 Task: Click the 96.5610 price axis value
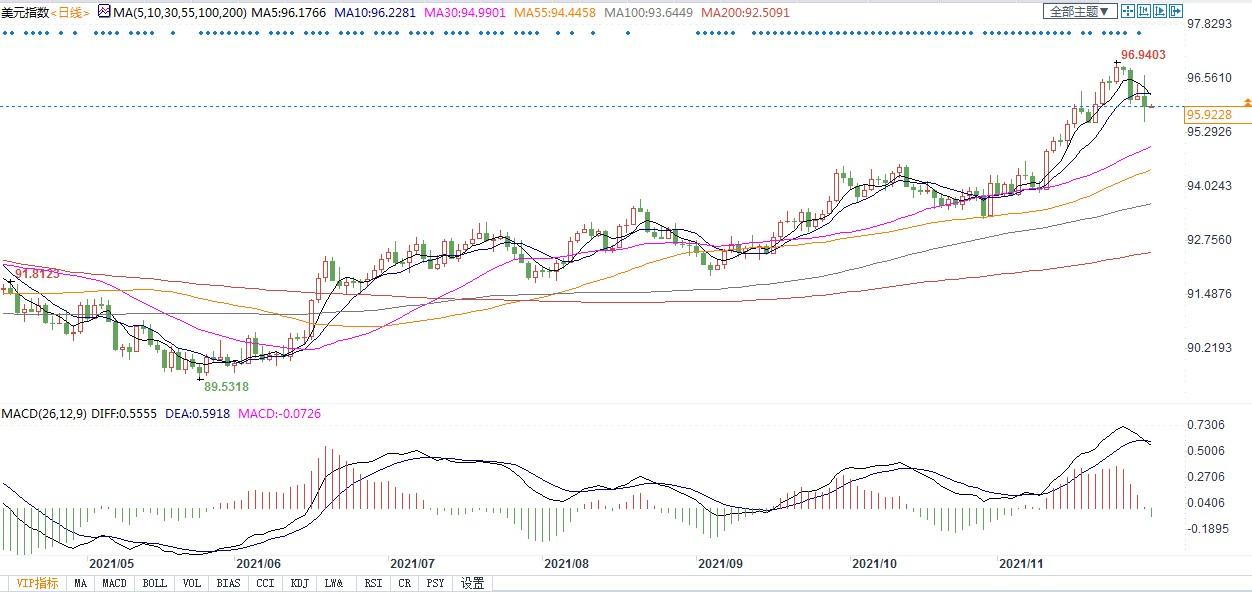point(1209,77)
